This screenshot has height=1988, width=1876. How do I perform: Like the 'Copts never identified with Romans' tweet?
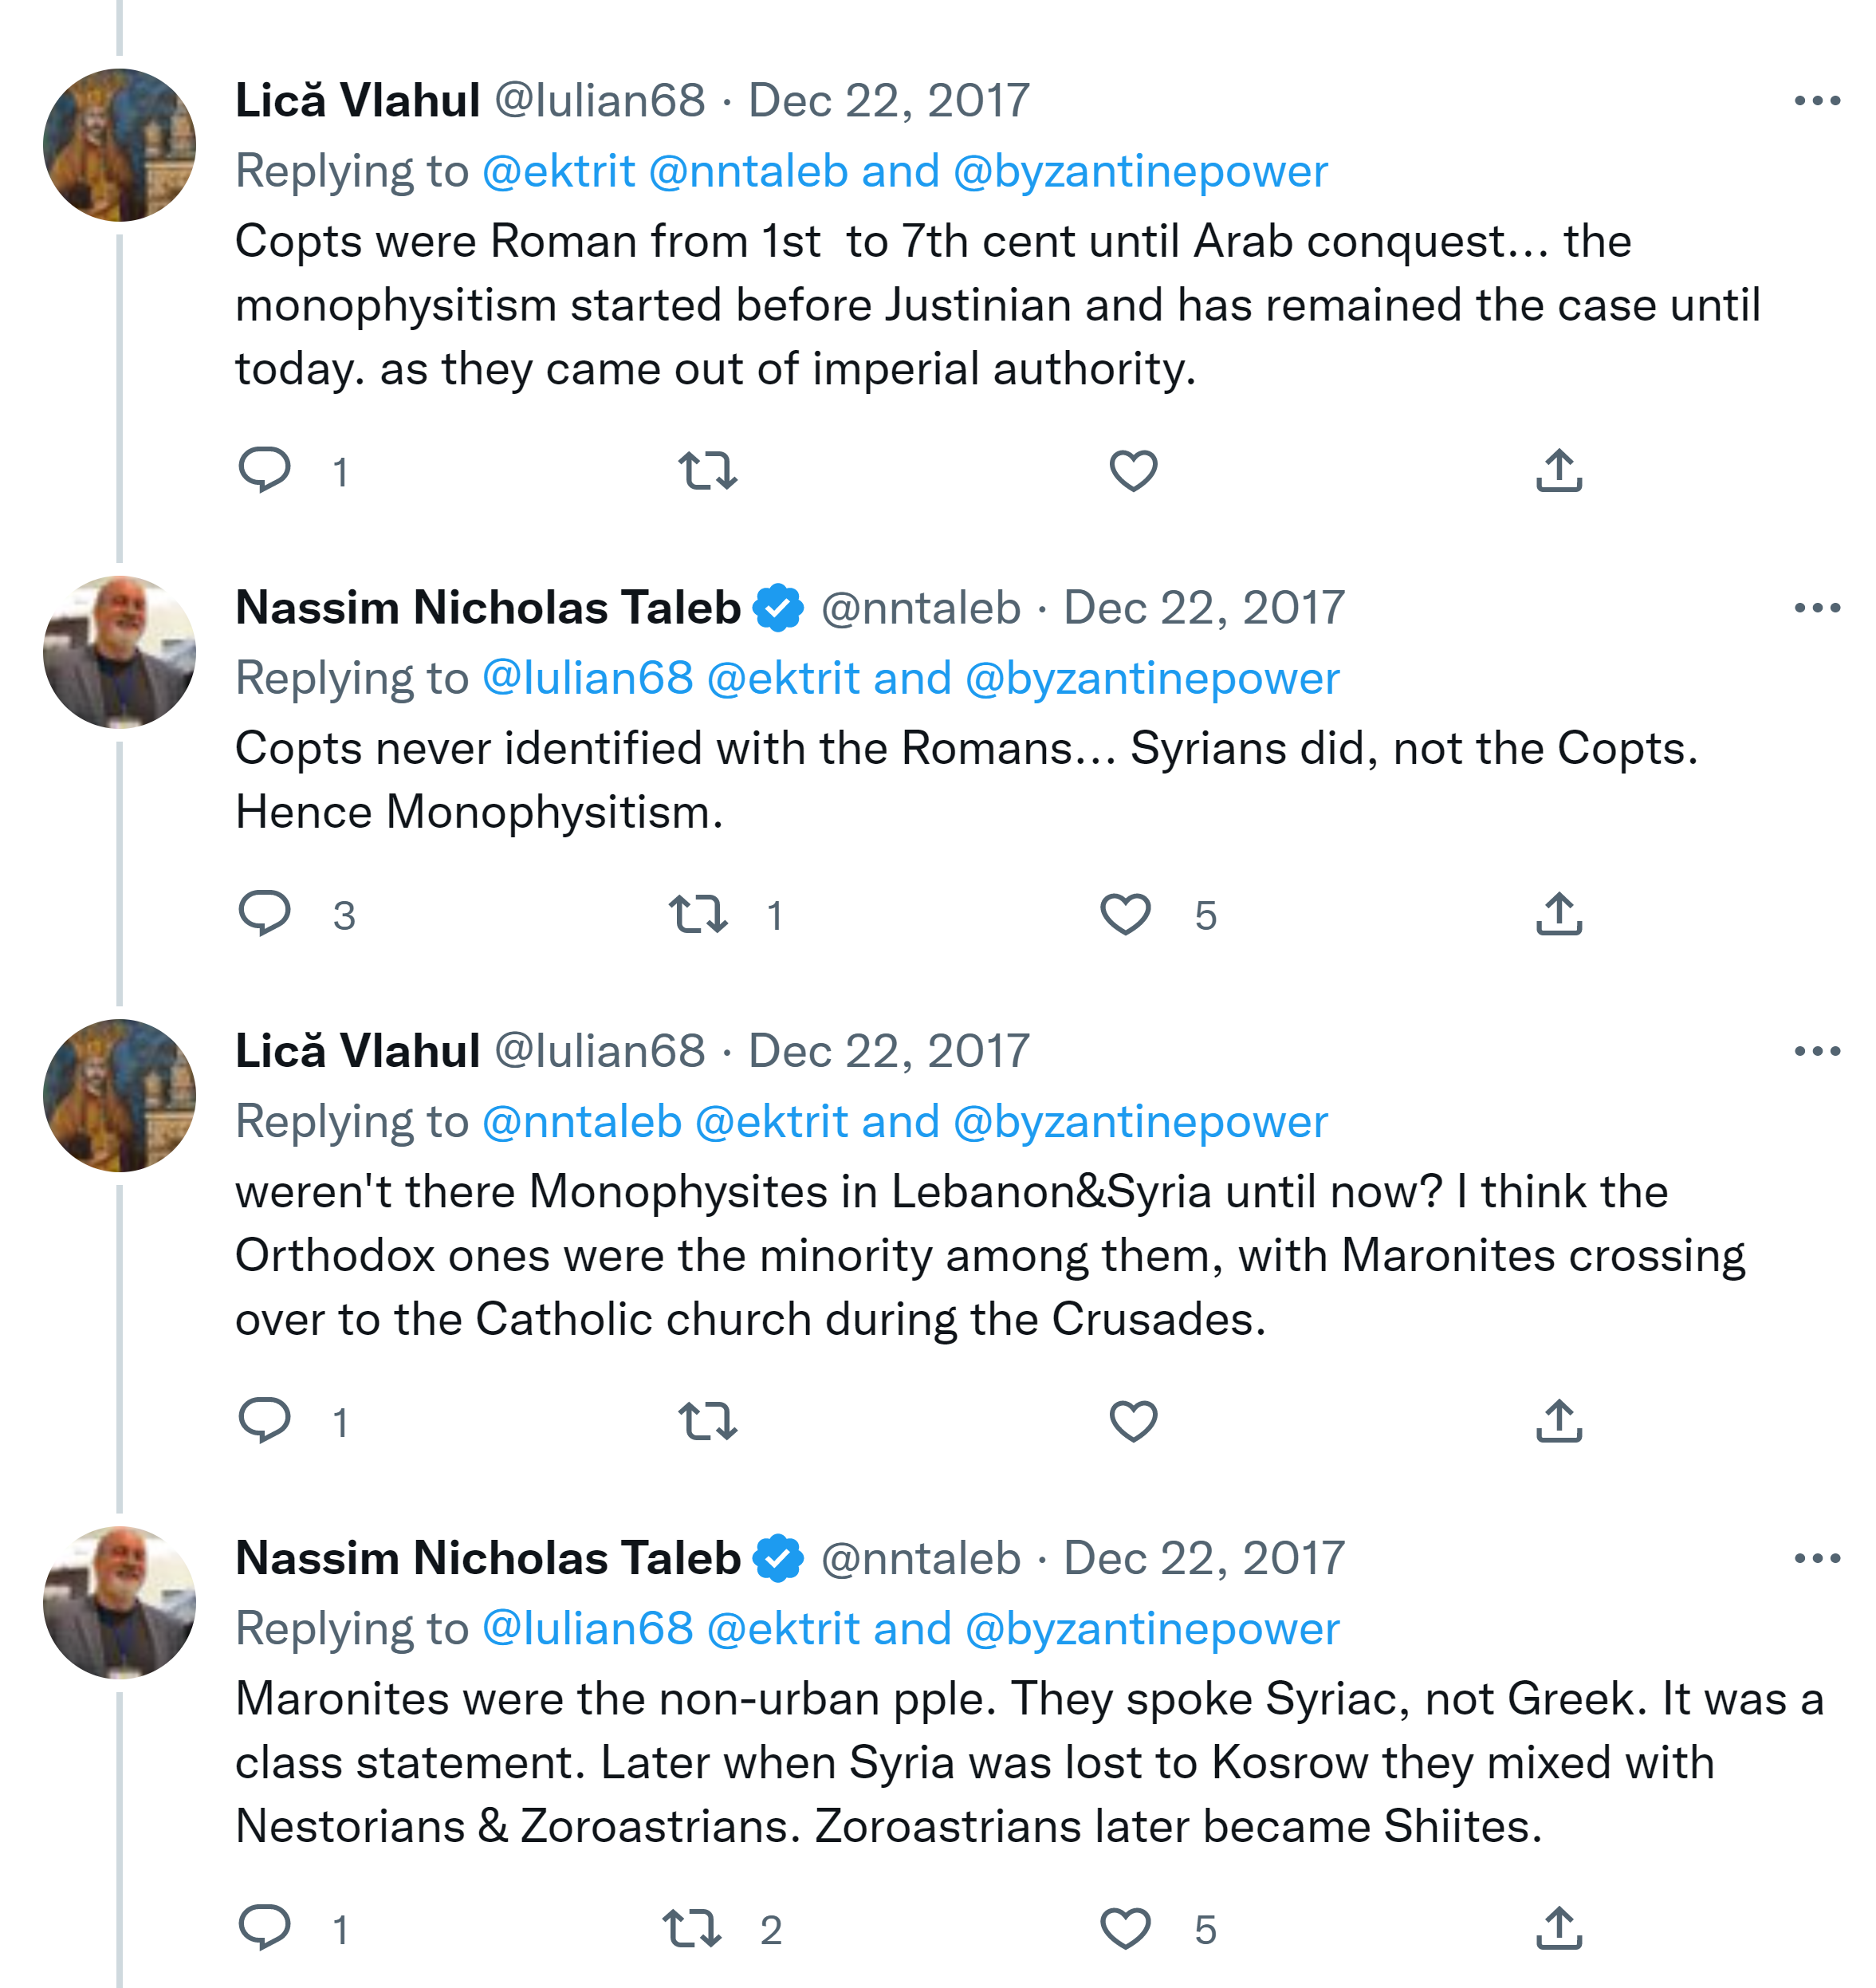(x=1126, y=914)
